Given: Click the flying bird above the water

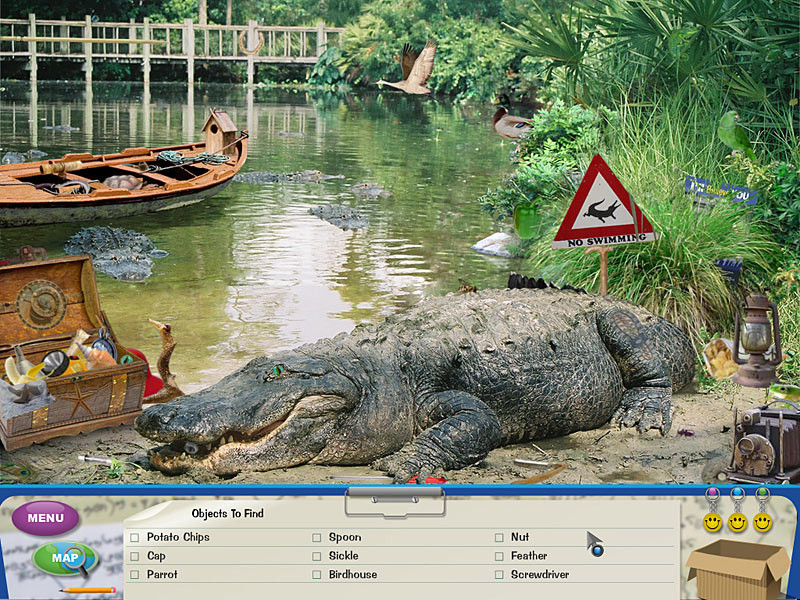Looking at the screenshot, I should (x=410, y=70).
